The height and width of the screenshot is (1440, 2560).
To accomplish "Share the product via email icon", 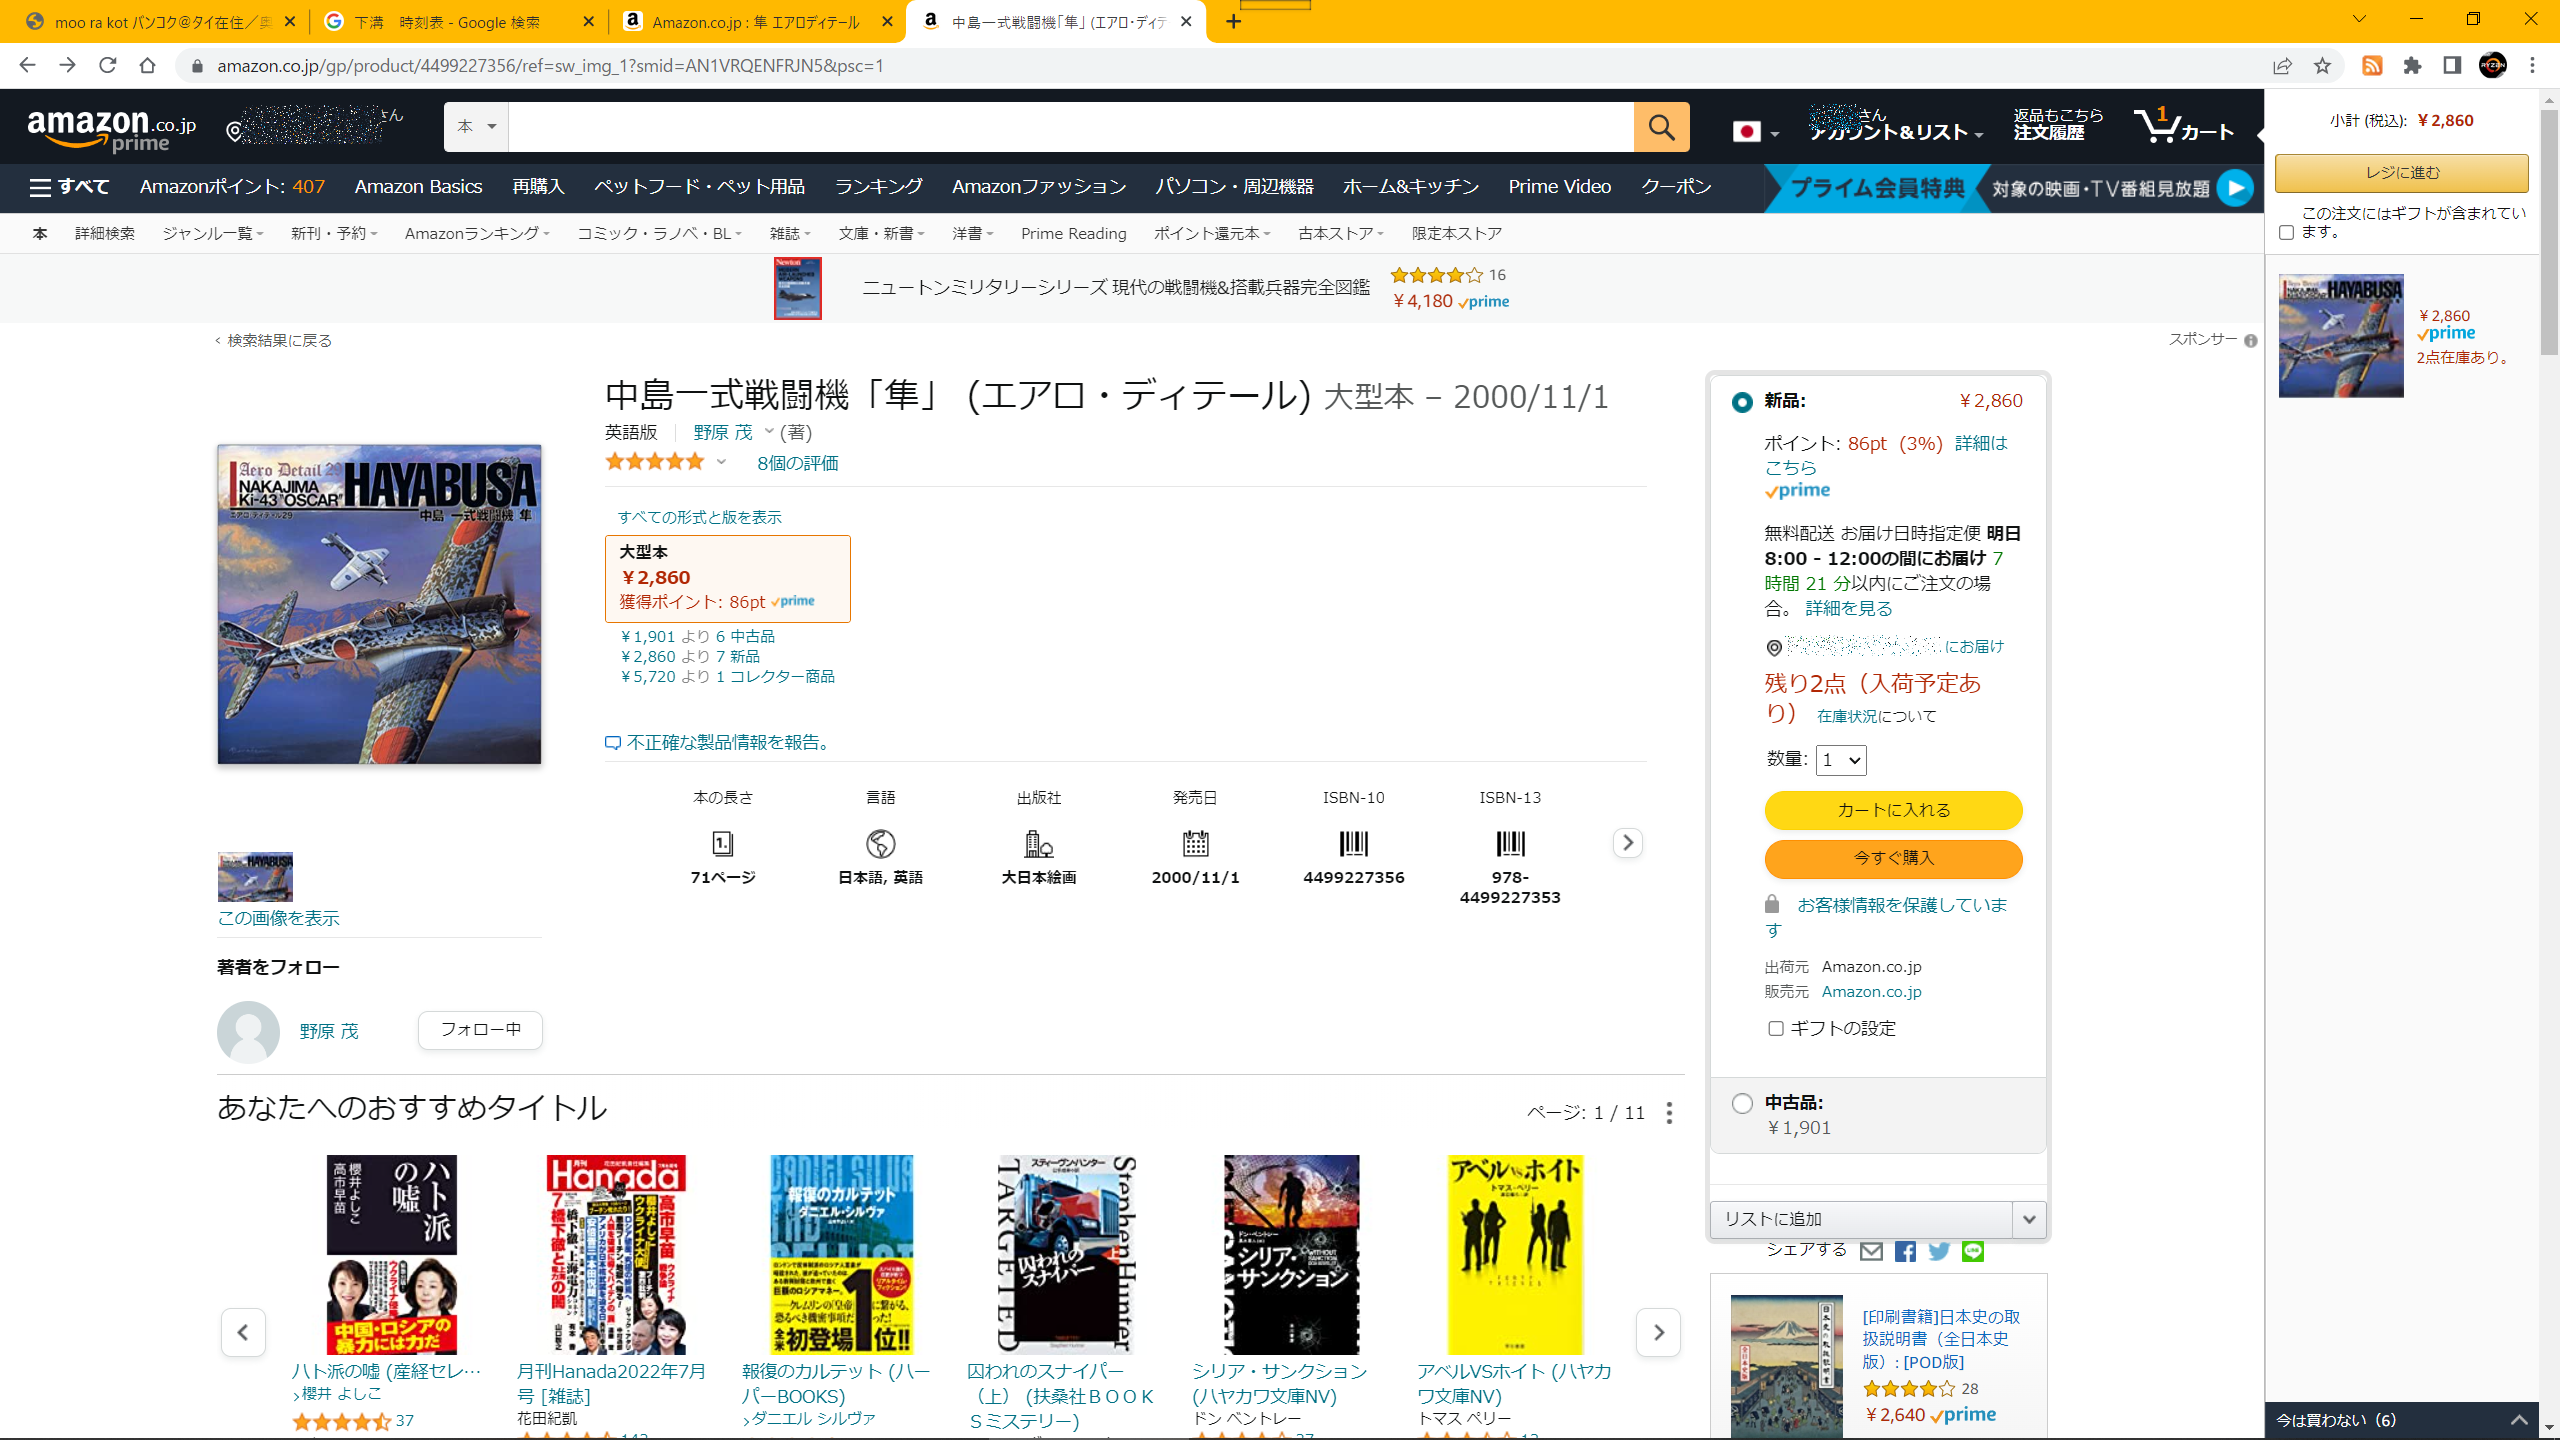I will (1871, 1251).
